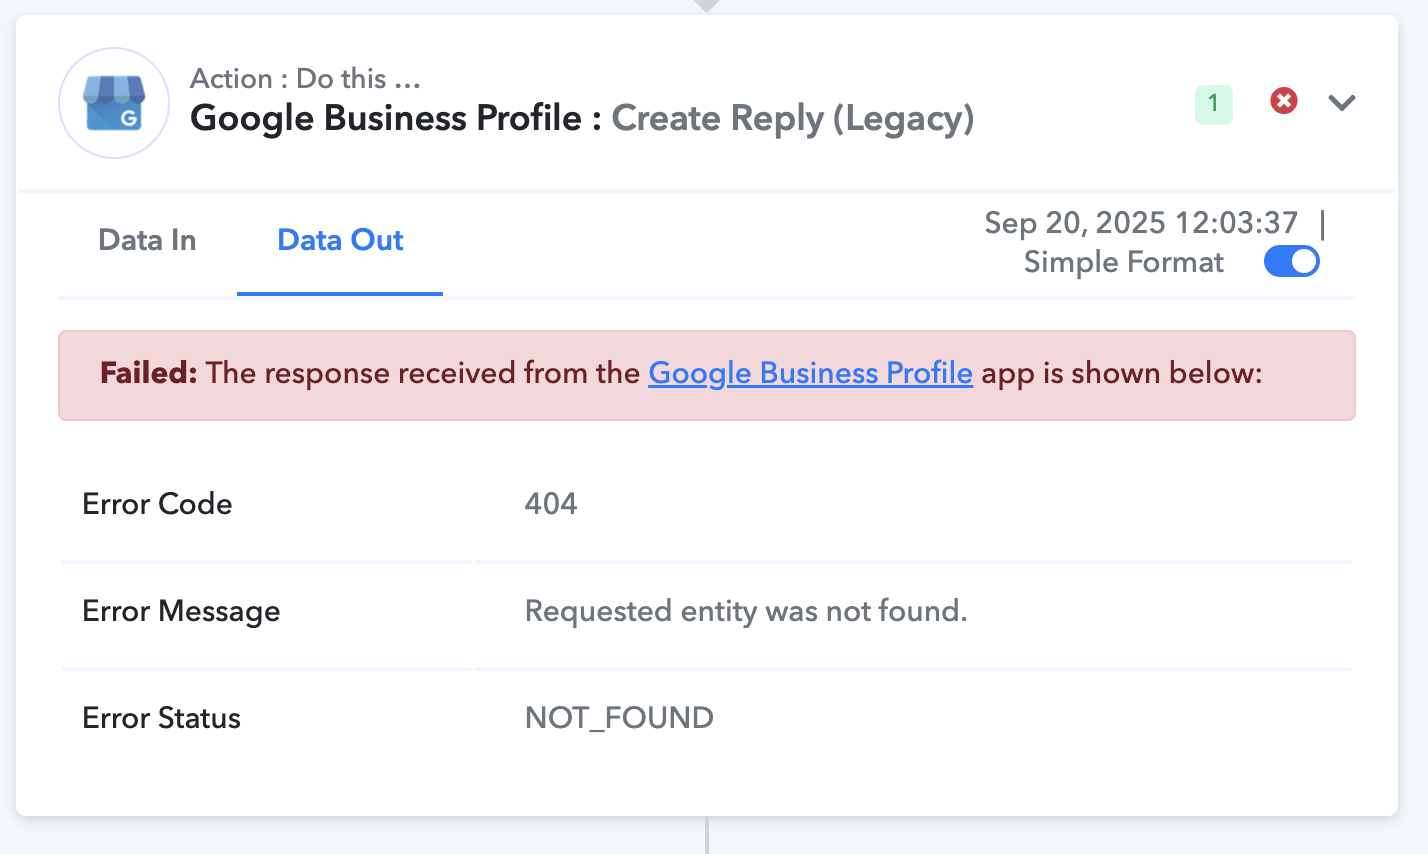Click the Sep 20, 2025 12:03:37 timestamp
The width and height of the screenshot is (1428, 854).
pos(1141,222)
